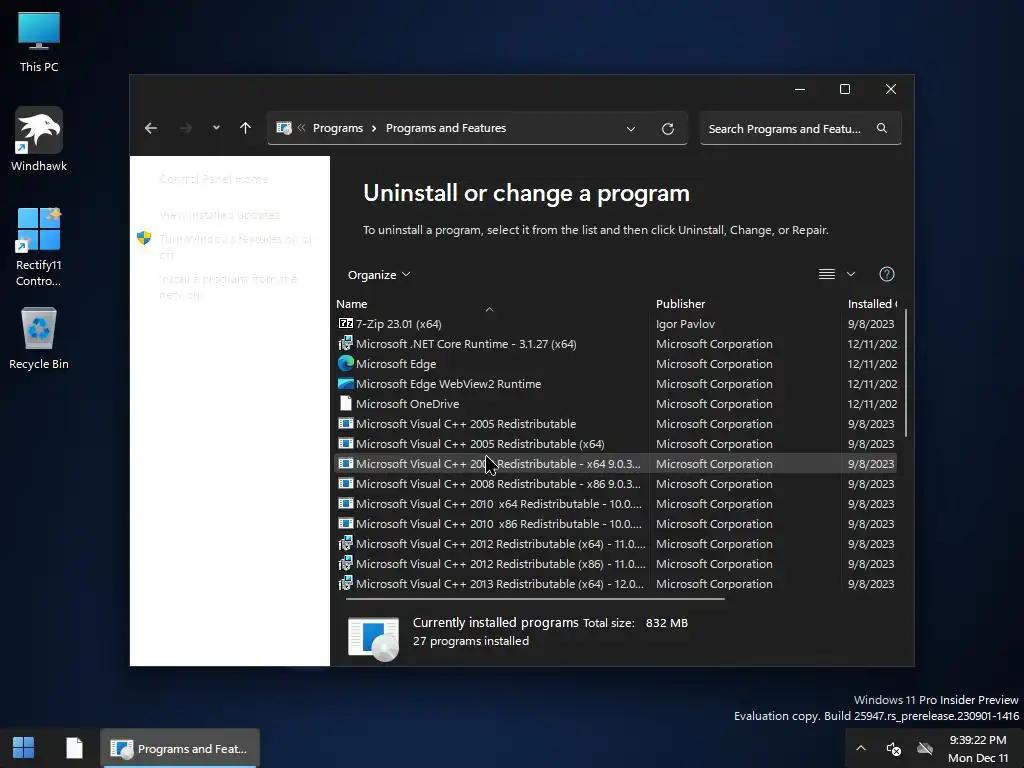The width and height of the screenshot is (1024, 768).
Task: Click the network disconnected tray icon
Action: coord(925,748)
